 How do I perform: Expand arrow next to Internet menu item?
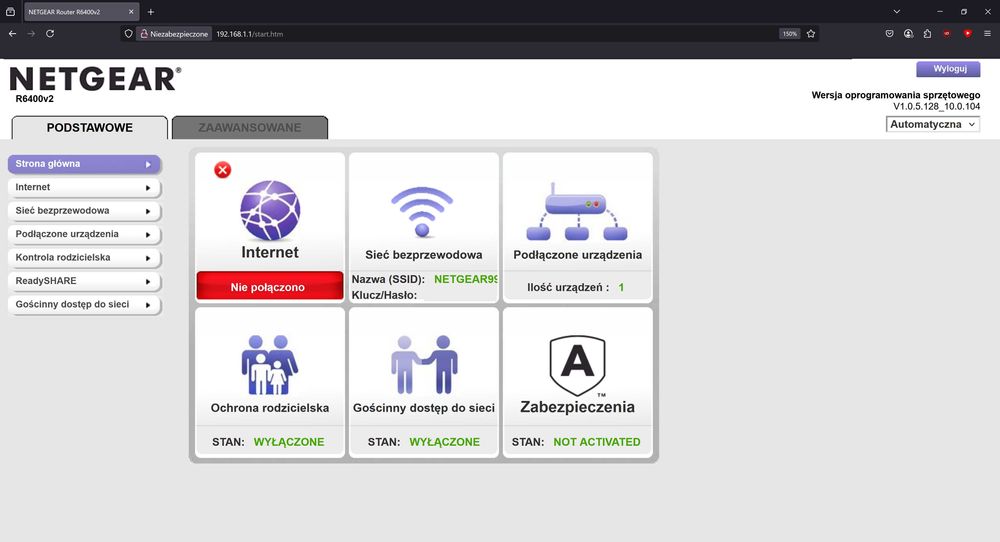click(x=148, y=188)
